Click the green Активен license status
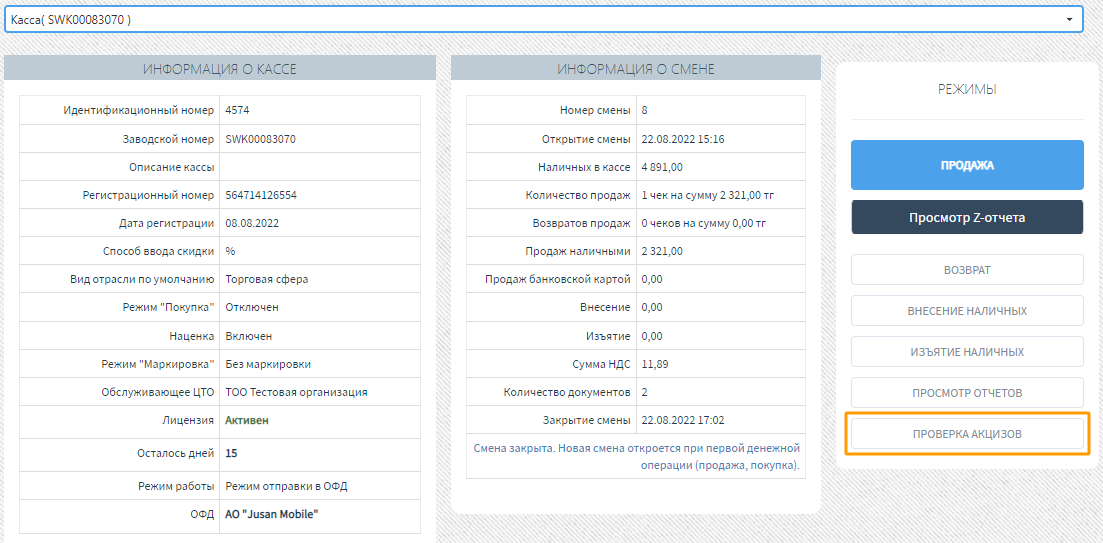 click(247, 421)
